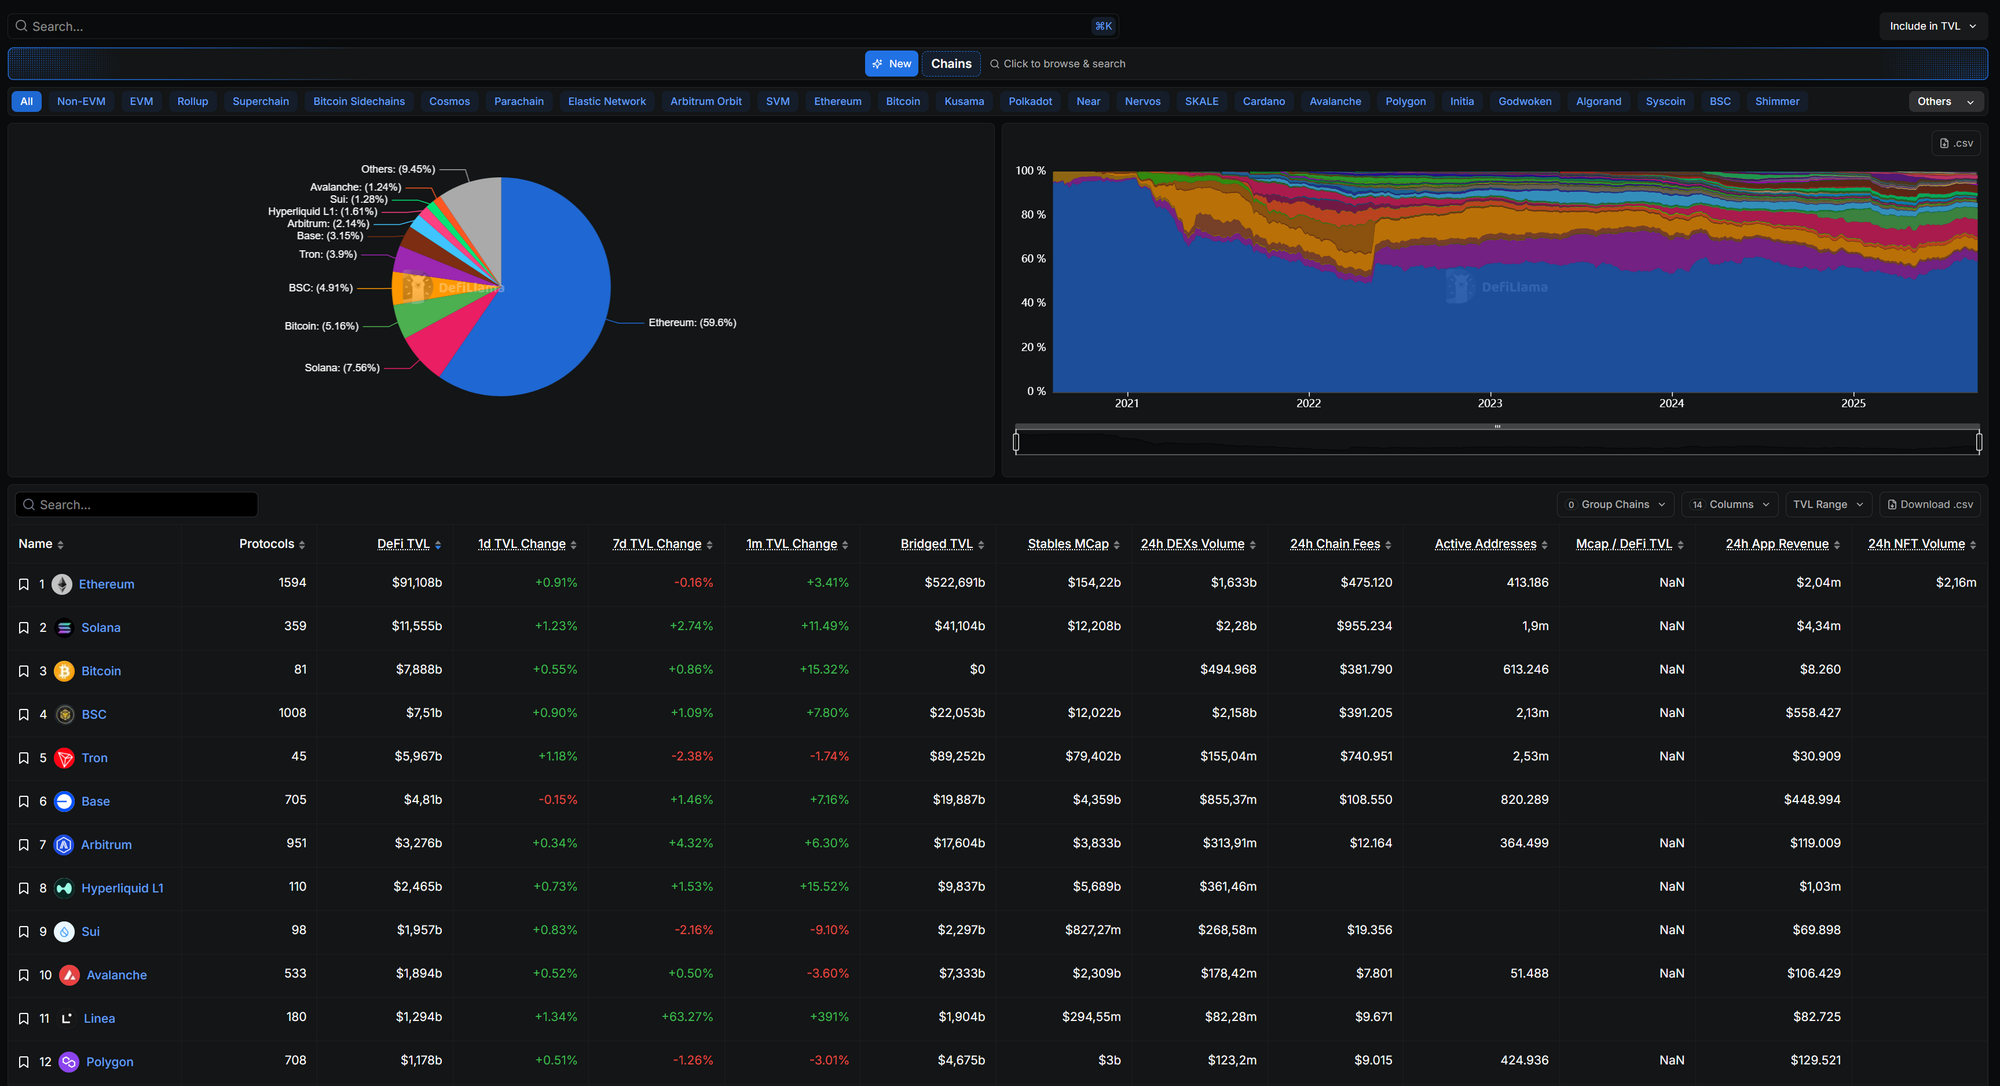Image resolution: width=2000 pixels, height=1086 pixels.
Task: Select the All category filter
Action: point(27,101)
